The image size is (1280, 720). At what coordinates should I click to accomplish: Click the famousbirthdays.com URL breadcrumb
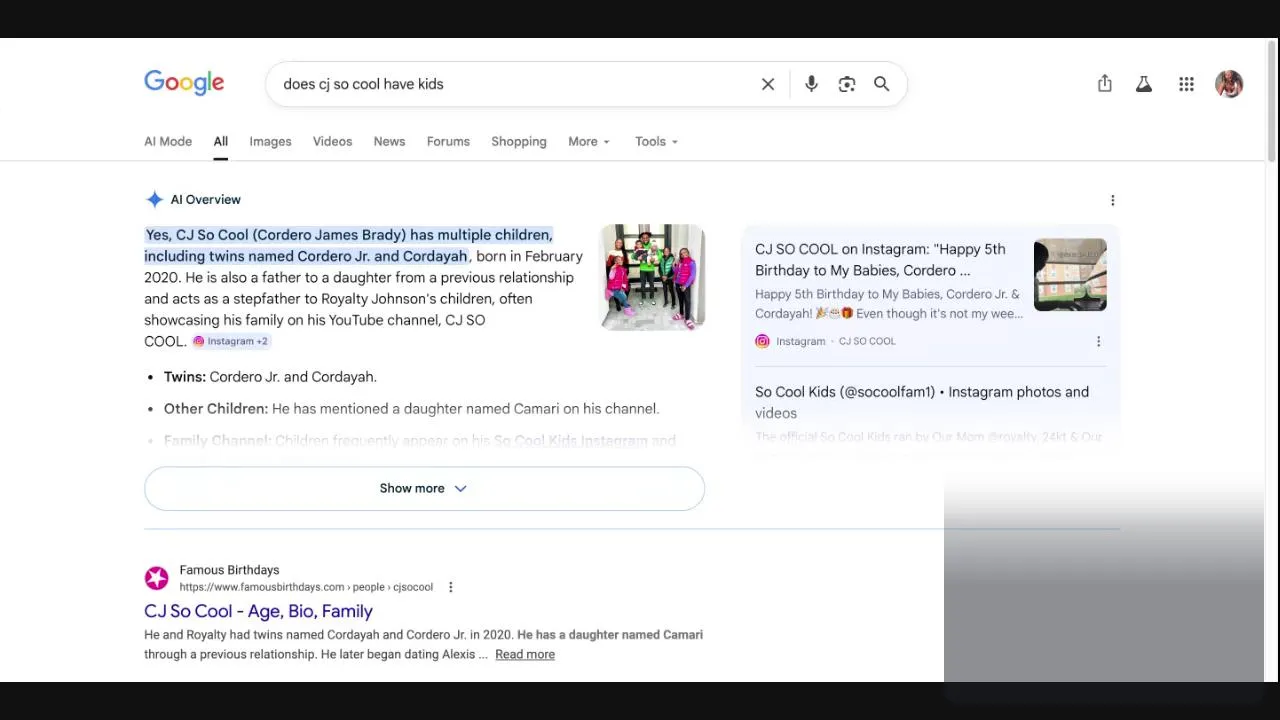click(x=306, y=587)
